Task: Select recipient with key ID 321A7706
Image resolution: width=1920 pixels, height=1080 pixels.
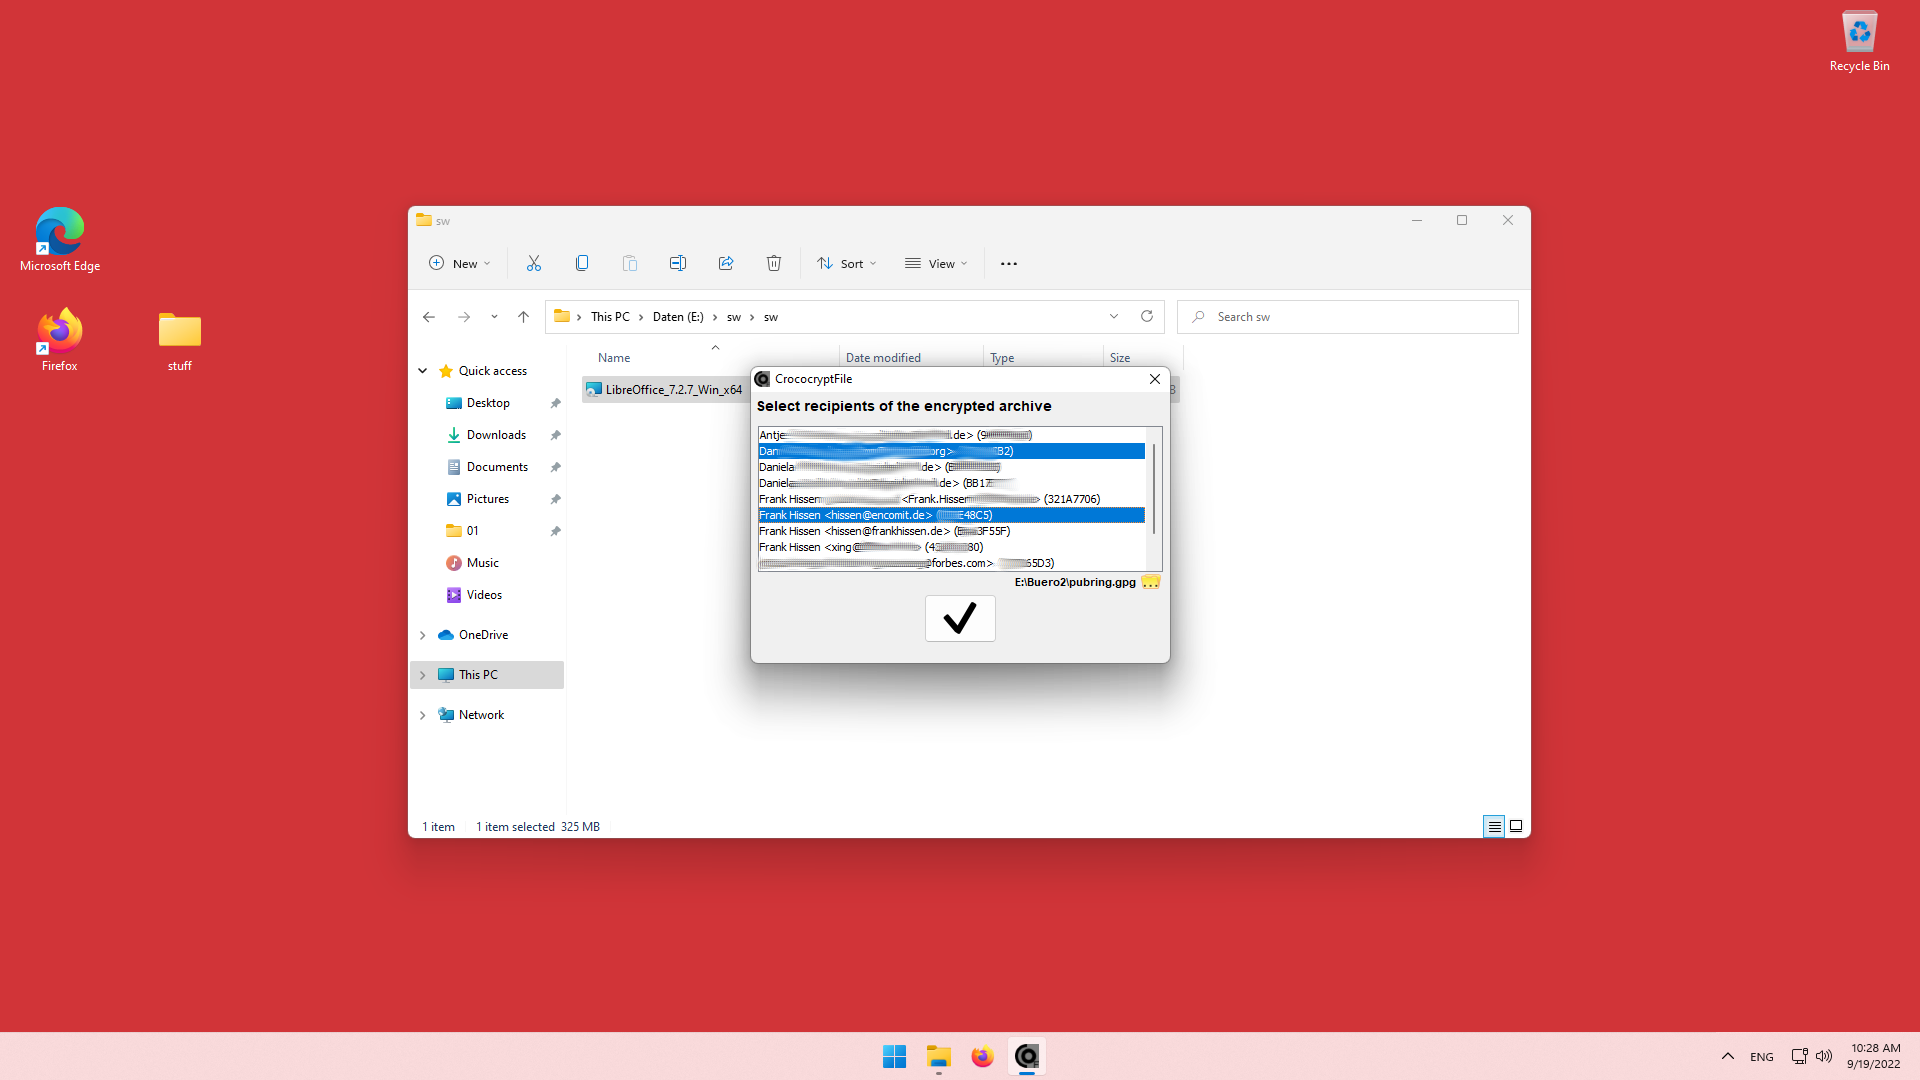Action: point(951,499)
